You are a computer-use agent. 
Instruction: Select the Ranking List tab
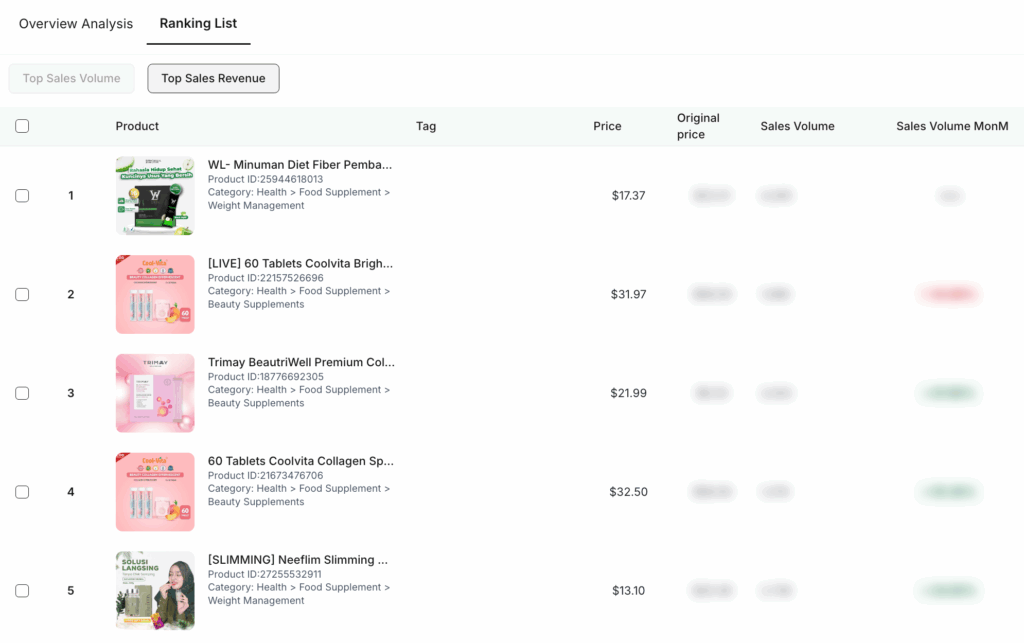point(199,24)
